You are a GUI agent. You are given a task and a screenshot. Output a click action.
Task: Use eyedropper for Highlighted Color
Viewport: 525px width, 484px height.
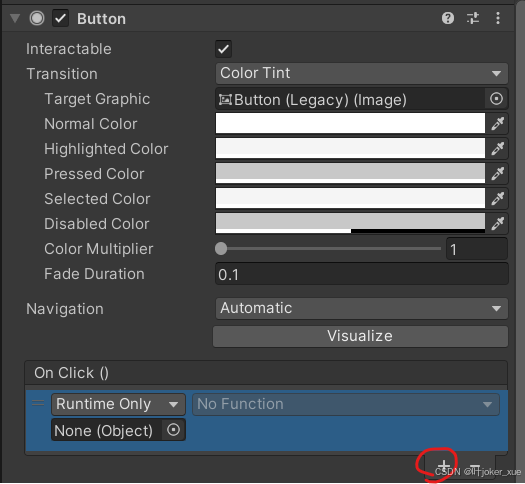point(498,149)
